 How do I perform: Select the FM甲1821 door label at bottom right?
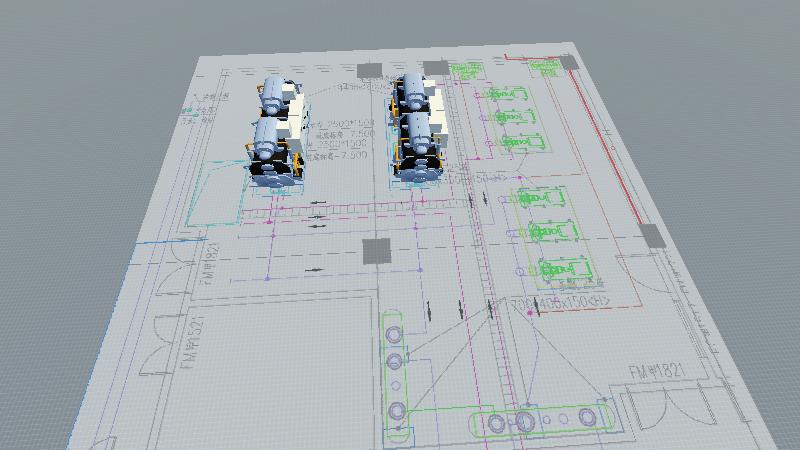(656, 372)
